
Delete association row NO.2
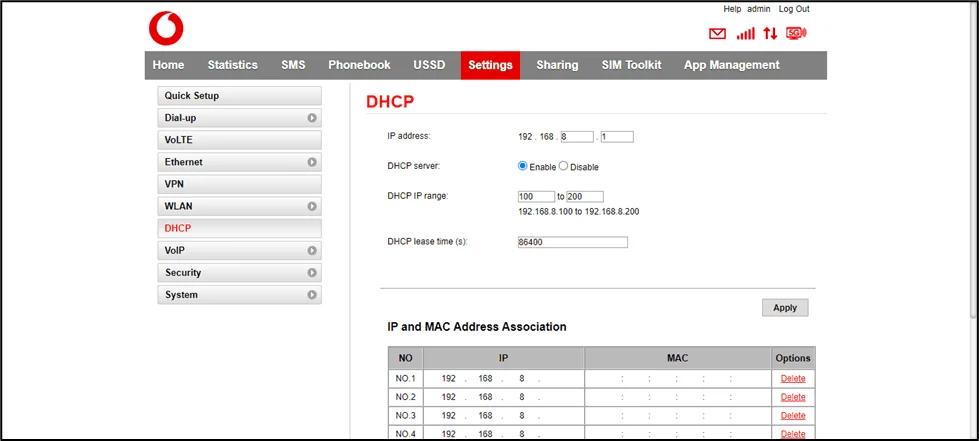tap(793, 397)
